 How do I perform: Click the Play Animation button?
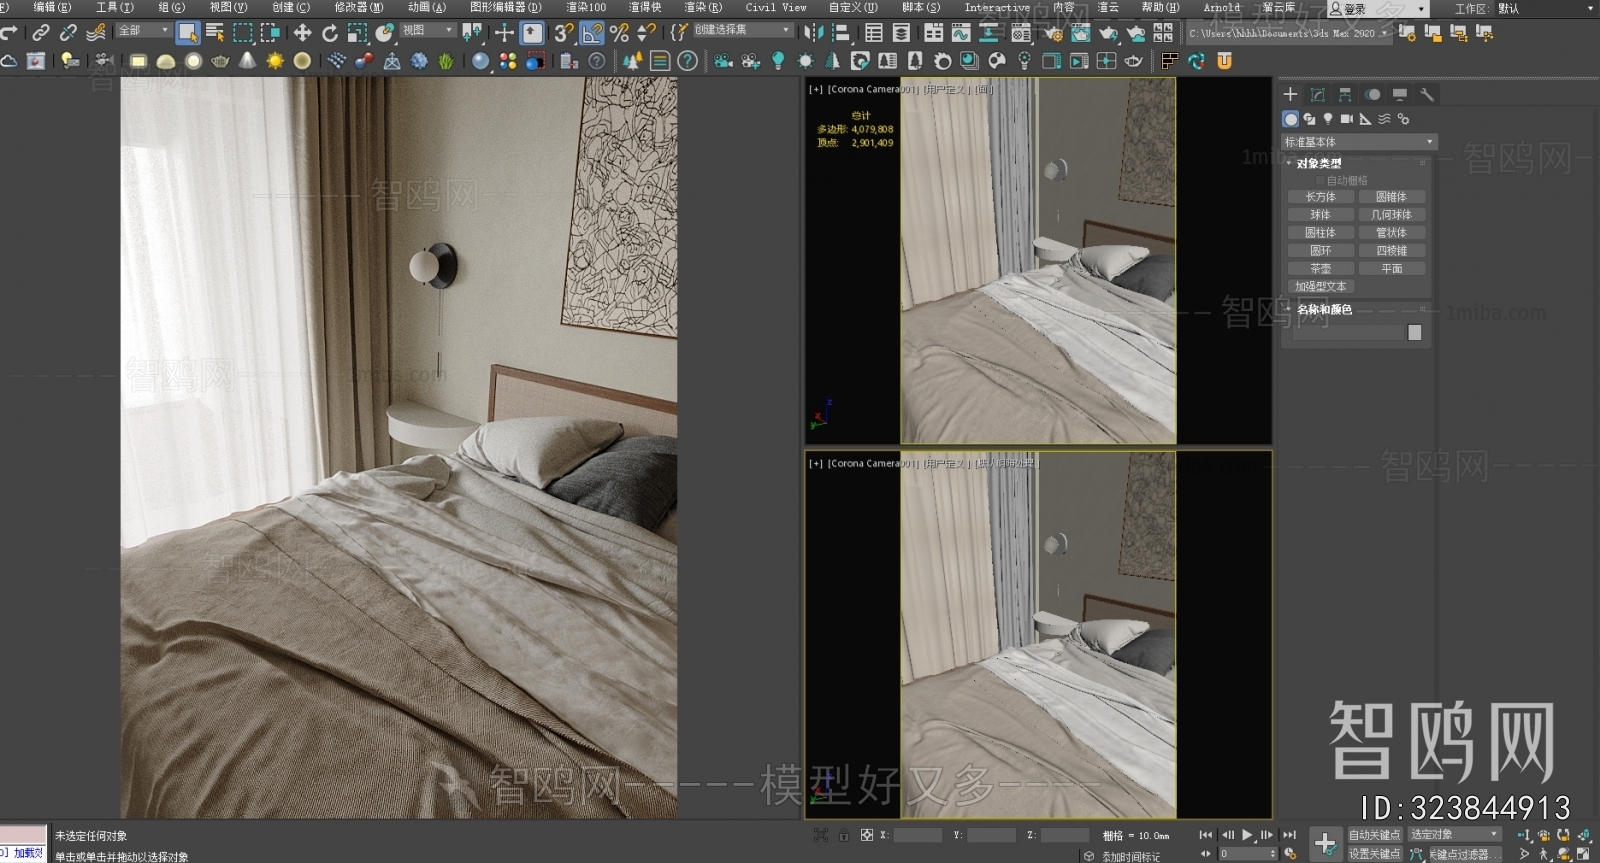(1247, 835)
